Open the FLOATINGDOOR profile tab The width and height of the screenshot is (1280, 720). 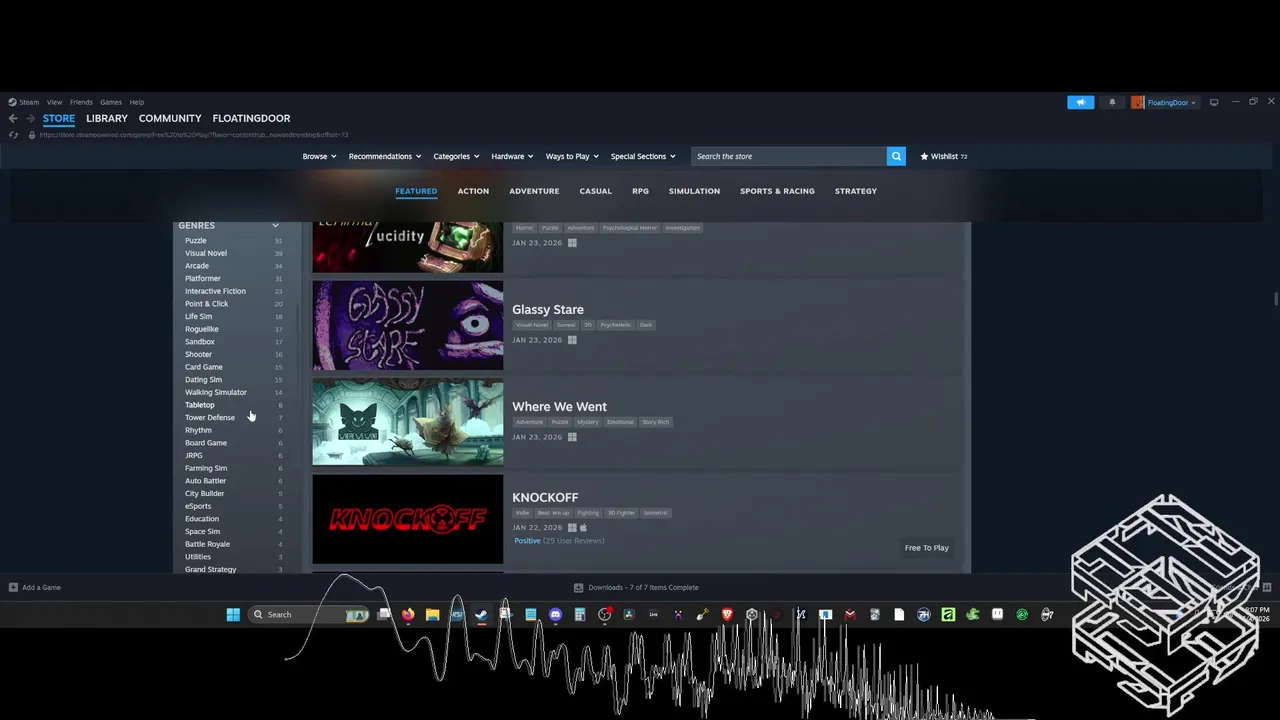click(251, 118)
